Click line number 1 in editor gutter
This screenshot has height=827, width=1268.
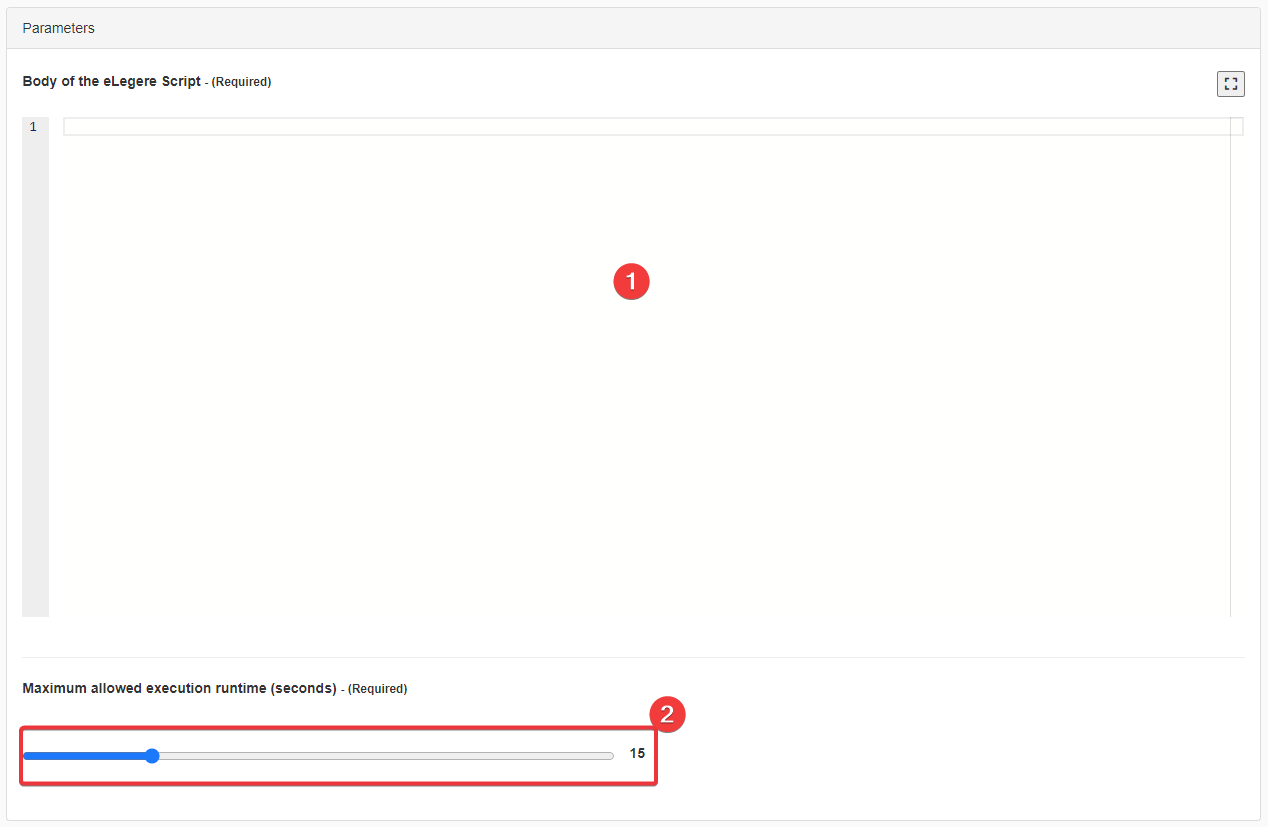point(33,127)
